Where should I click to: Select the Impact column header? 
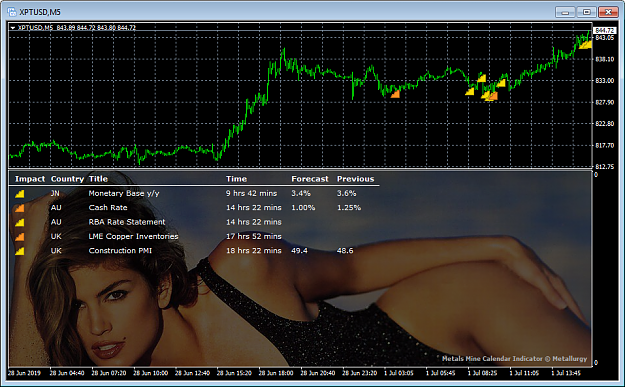pos(30,179)
